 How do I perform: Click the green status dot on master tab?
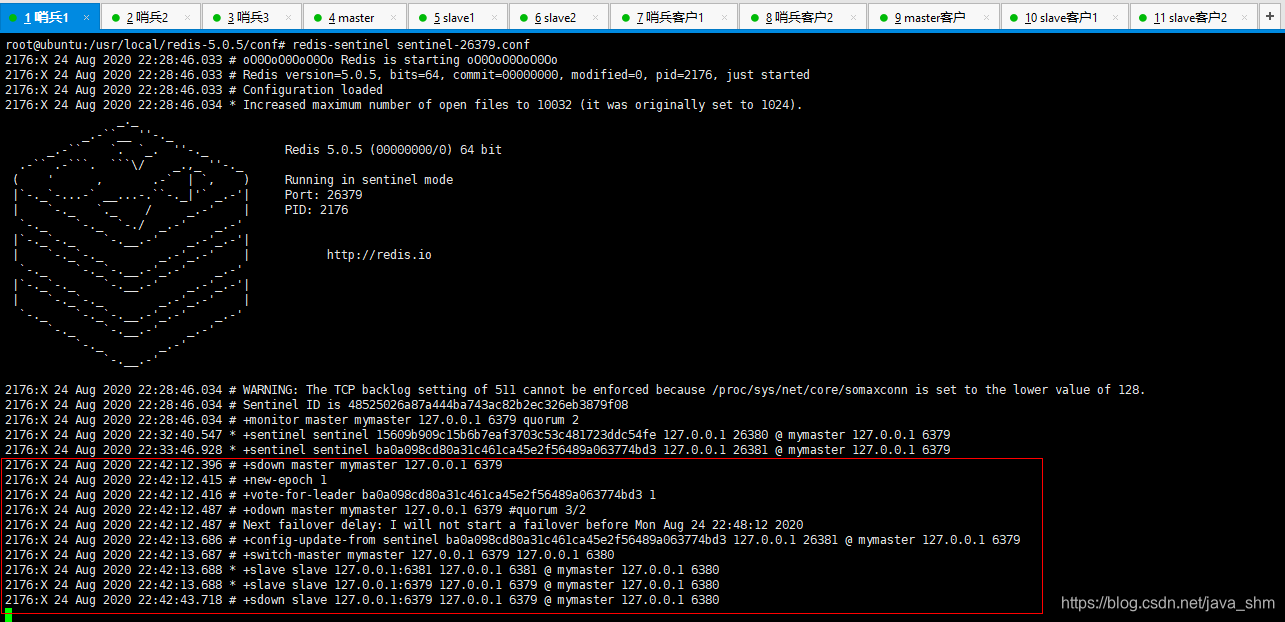point(317,18)
